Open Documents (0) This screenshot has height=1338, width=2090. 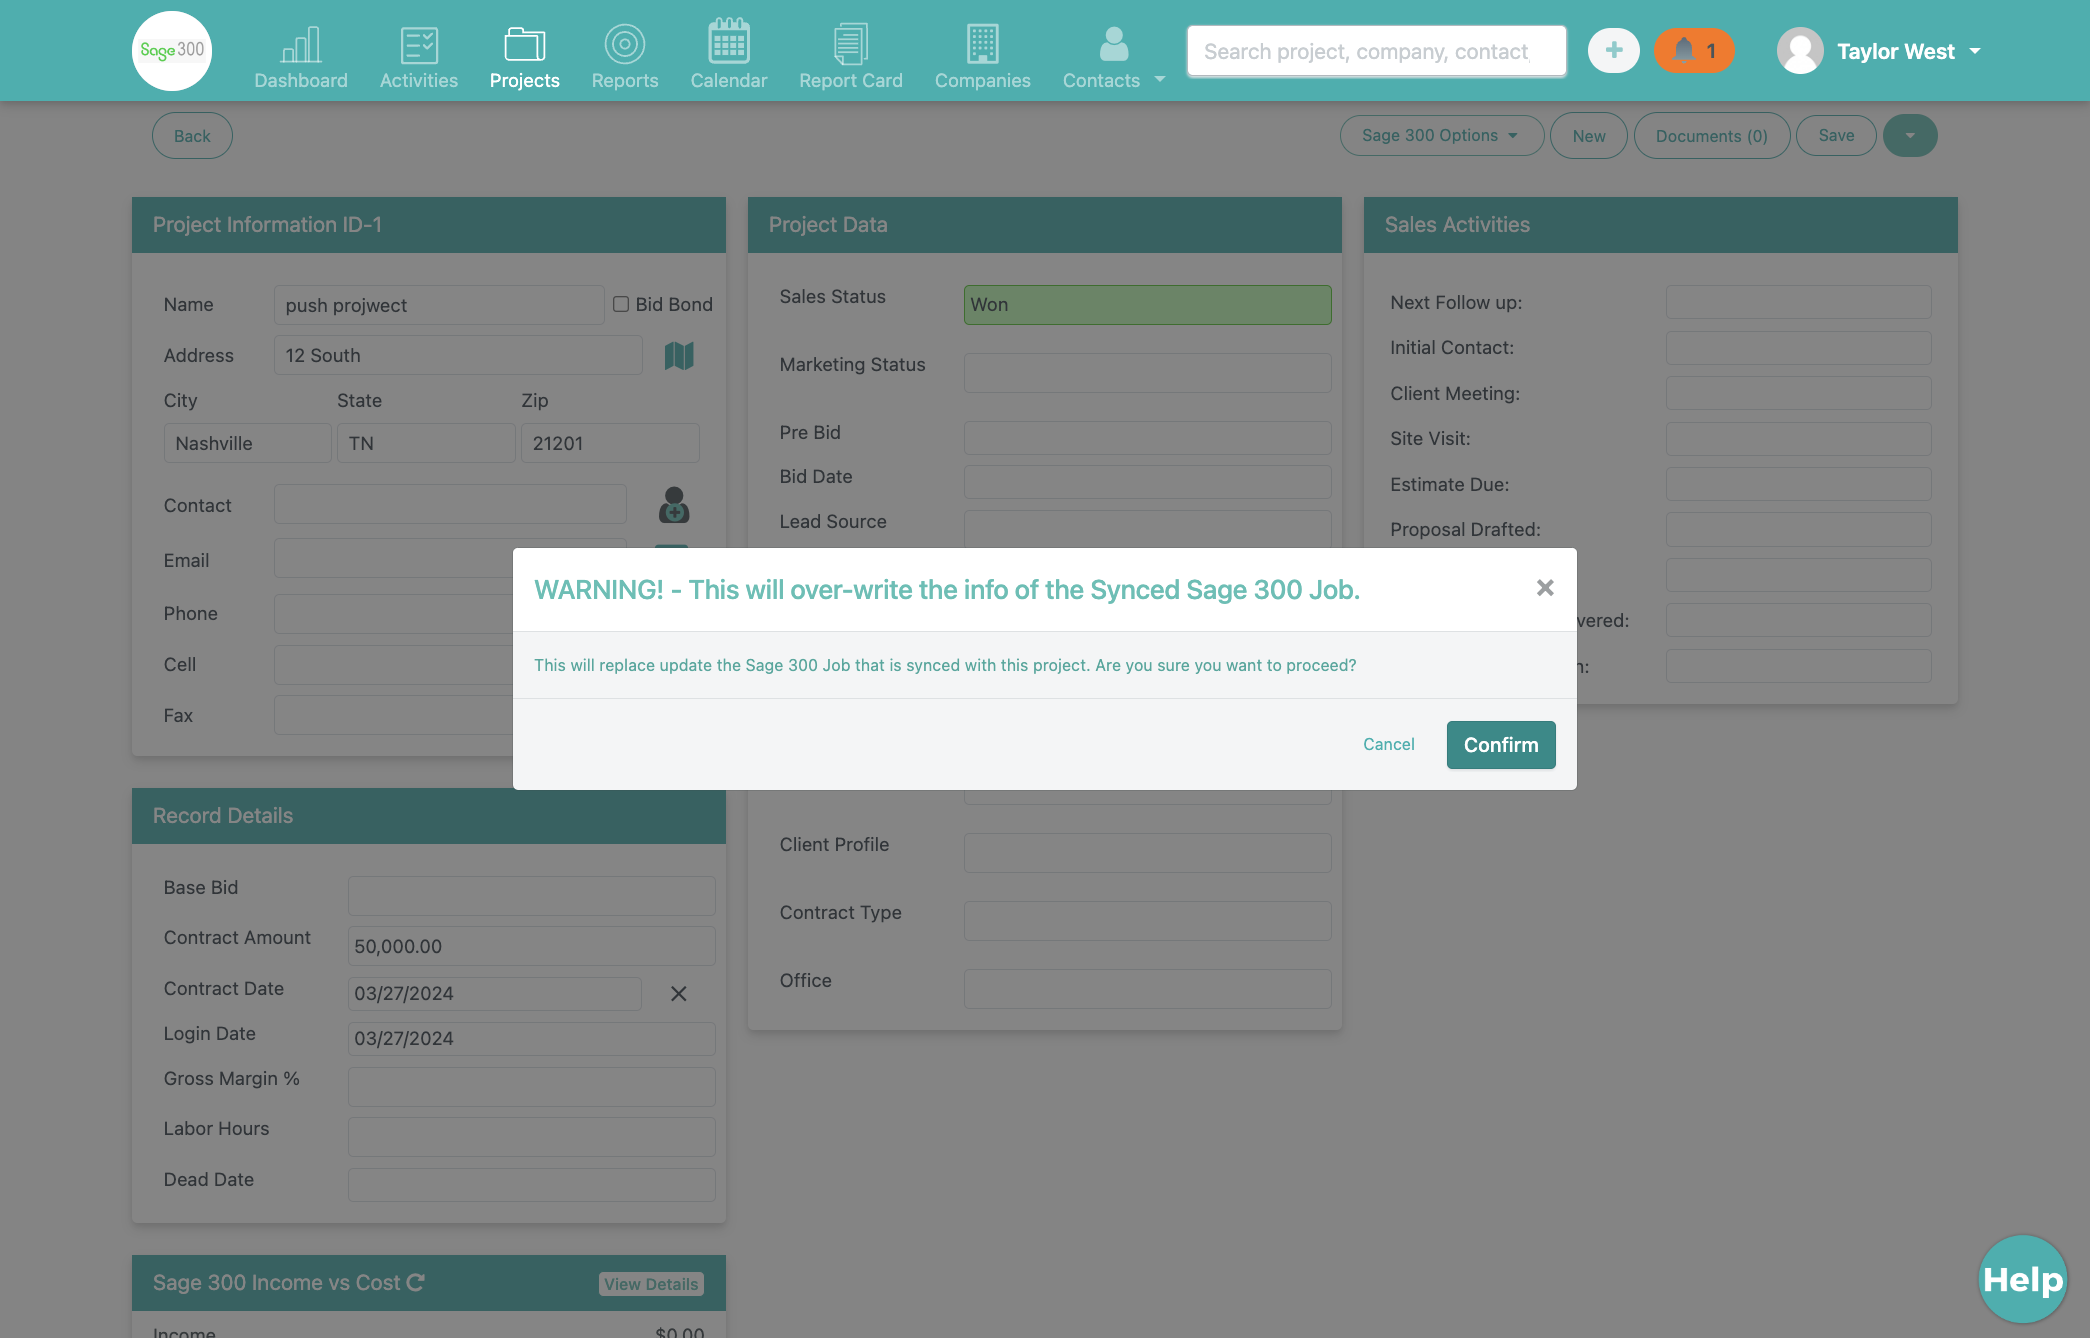tap(1712, 135)
